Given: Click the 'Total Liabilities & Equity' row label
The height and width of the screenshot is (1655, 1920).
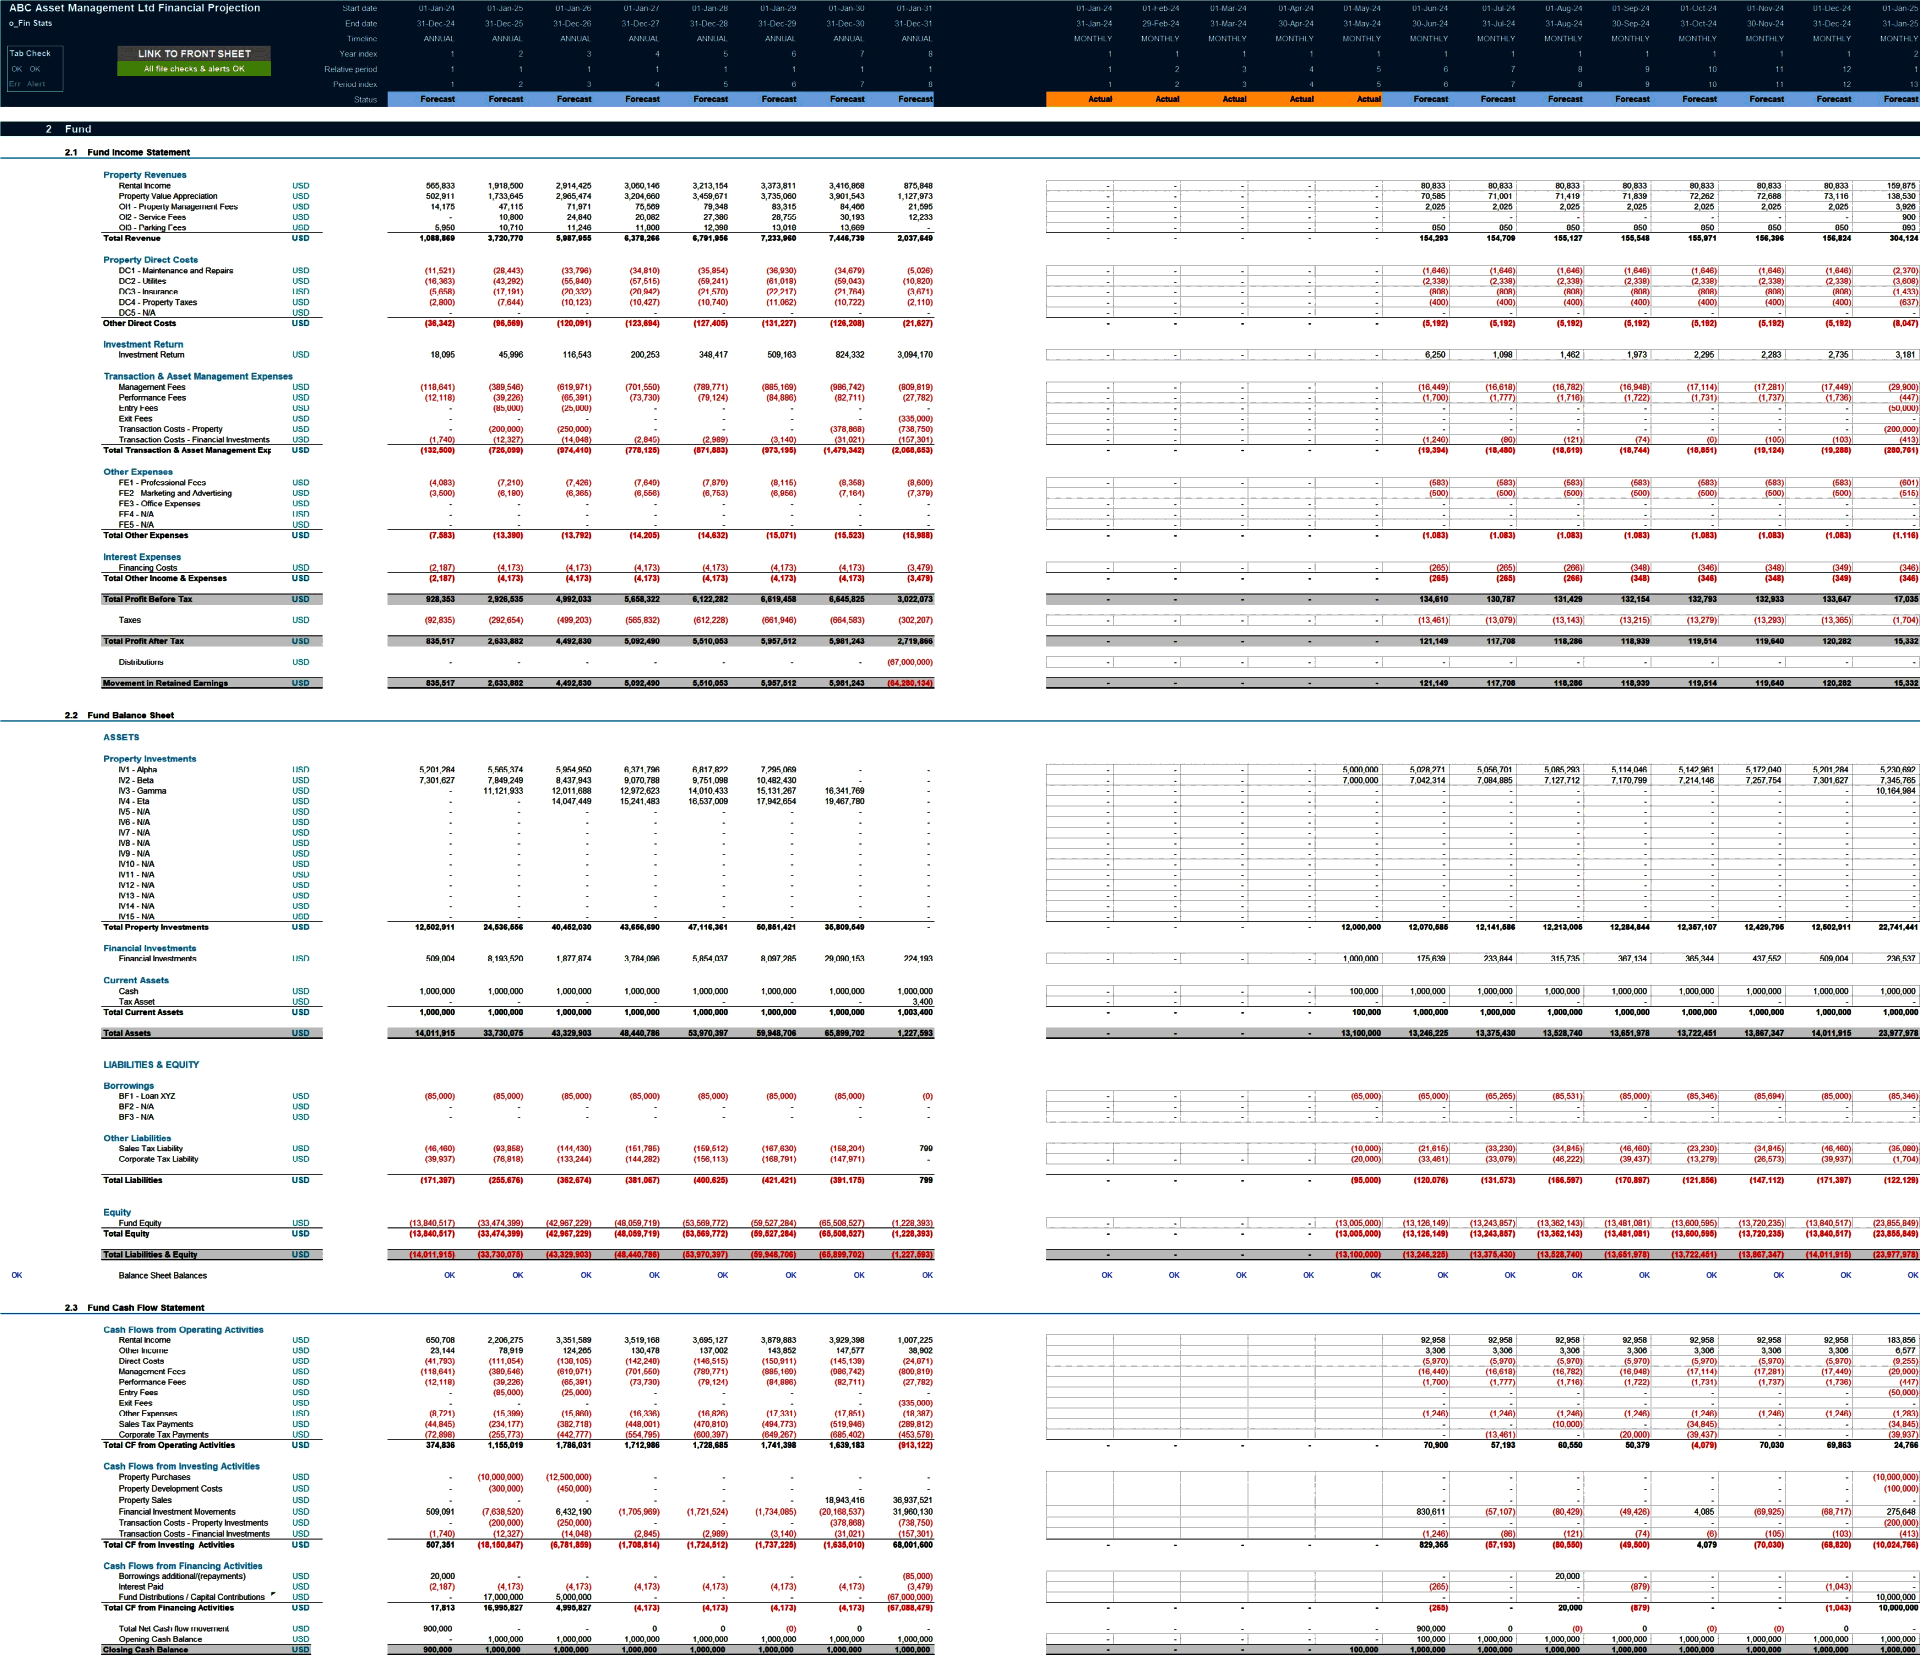Looking at the screenshot, I should (150, 1254).
